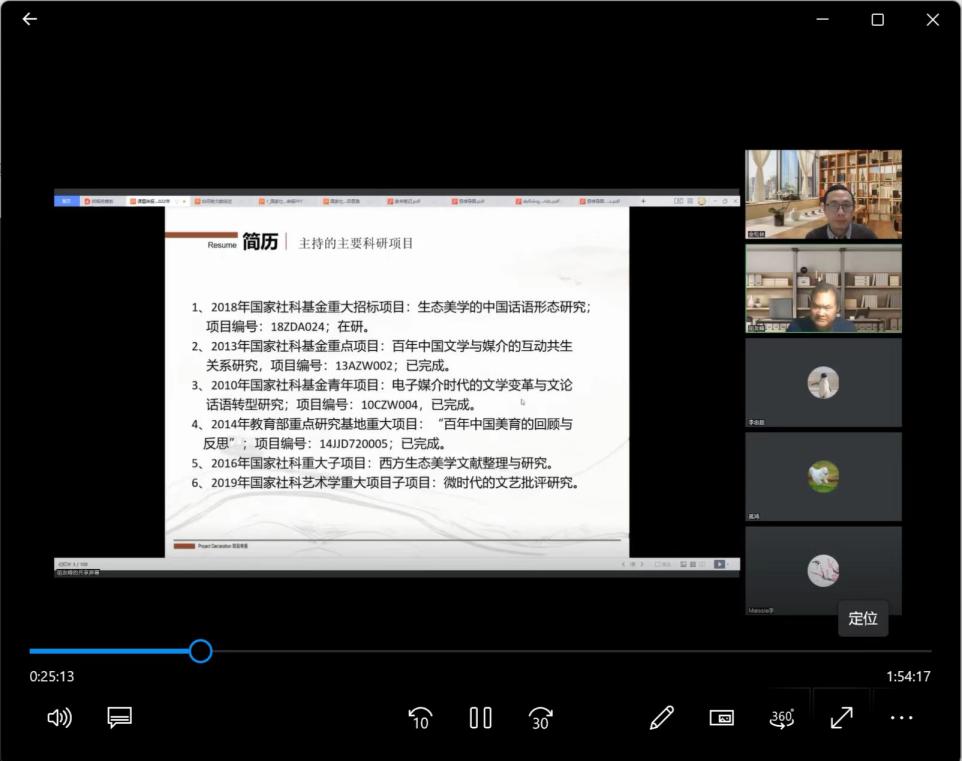962x761 pixels.
Task: Select the second participant's video feed
Action: (x=823, y=289)
